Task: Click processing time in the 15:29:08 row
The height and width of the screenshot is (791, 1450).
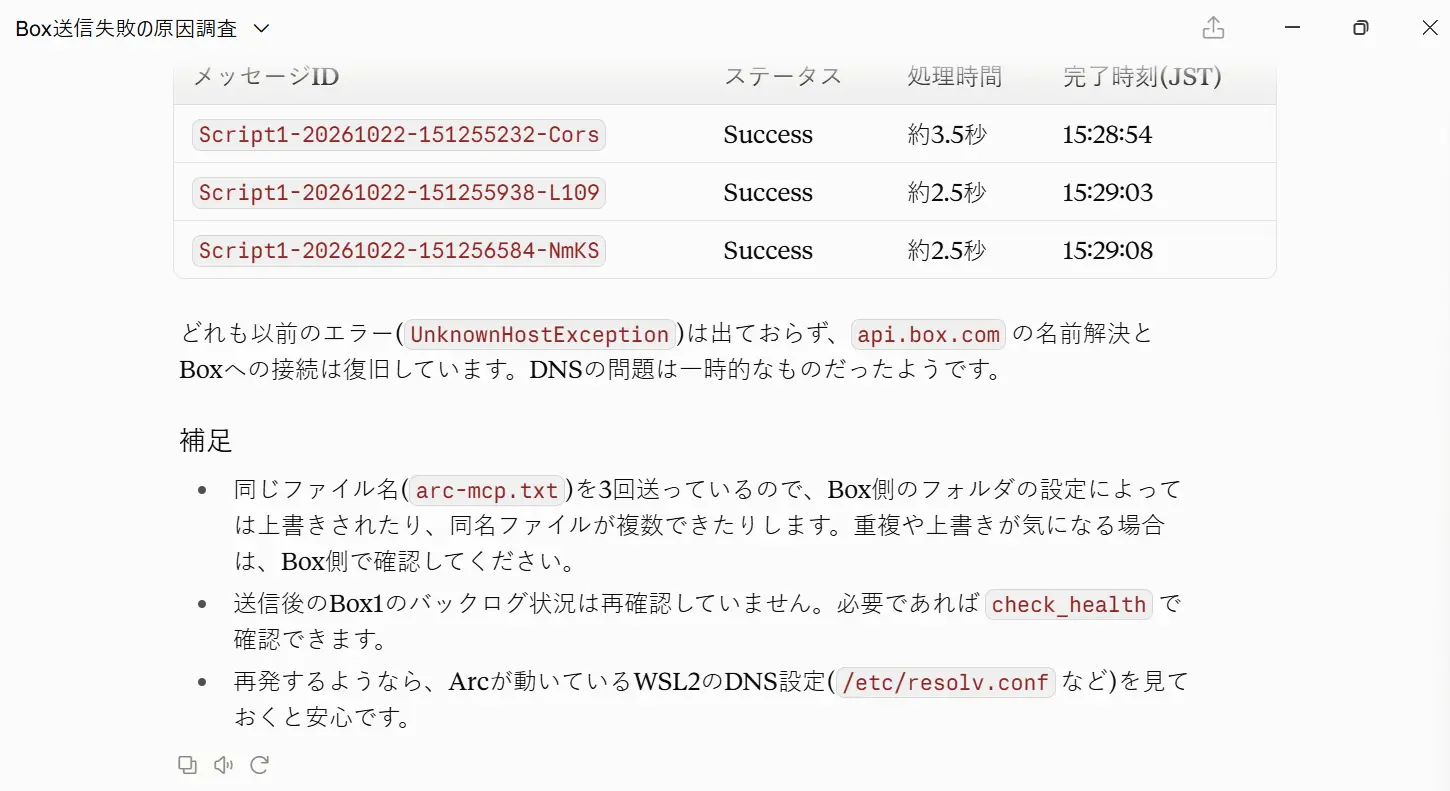Action: pos(947,250)
